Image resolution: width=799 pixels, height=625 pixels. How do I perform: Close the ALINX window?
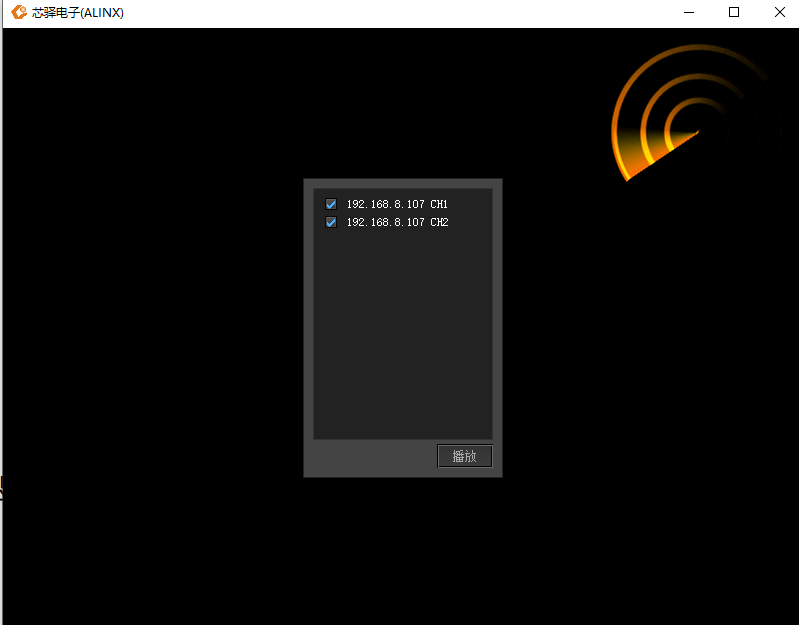pos(779,12)
